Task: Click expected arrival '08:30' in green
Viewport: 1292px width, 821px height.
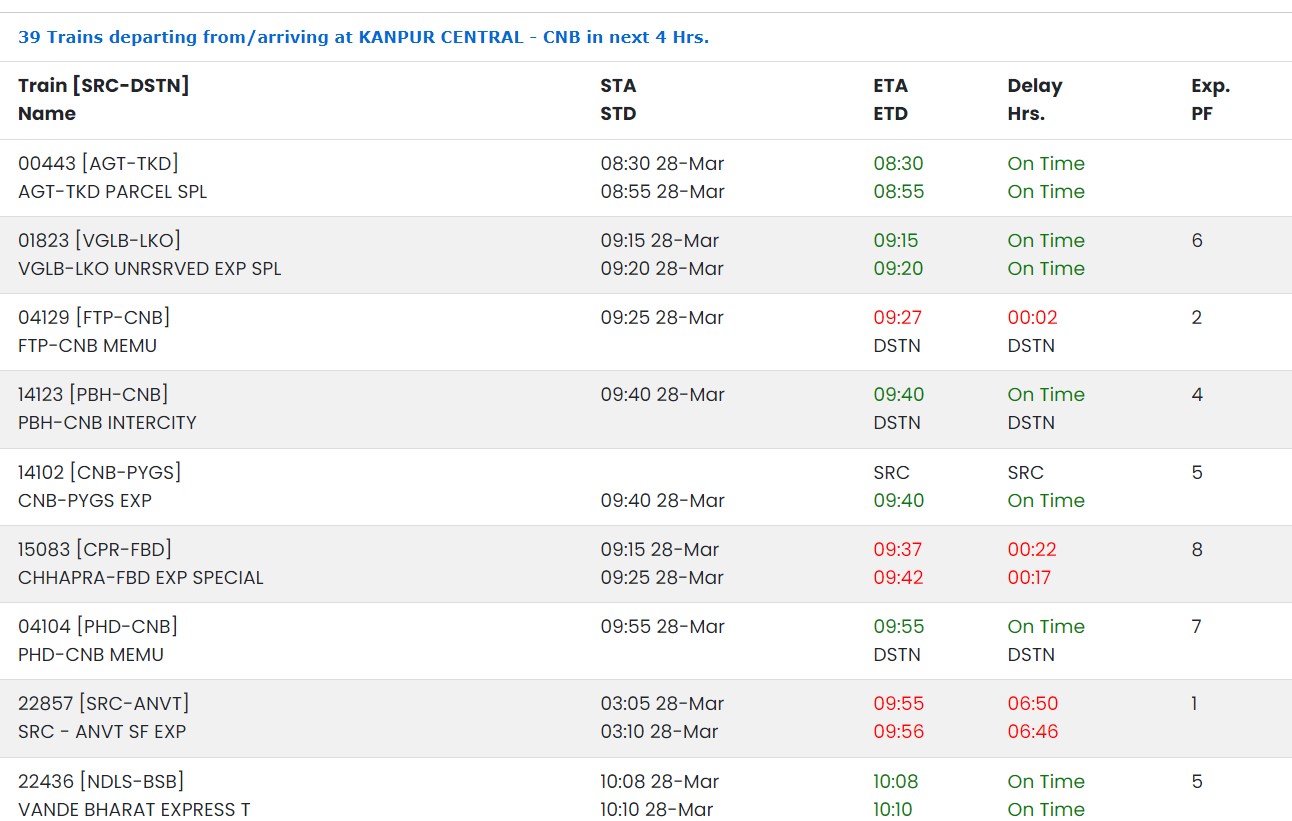Action: [x=898, y=164]
